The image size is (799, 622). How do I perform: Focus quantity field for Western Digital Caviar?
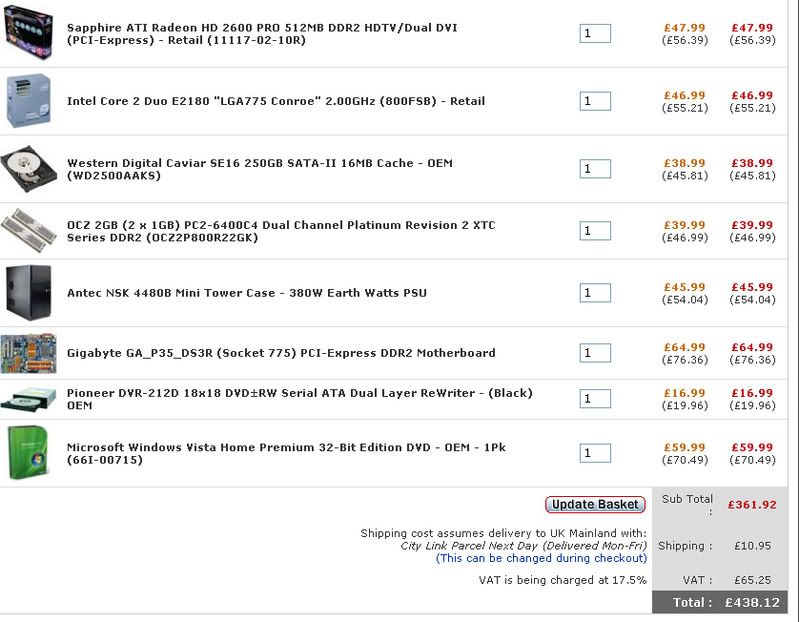(x=595, y=169)
